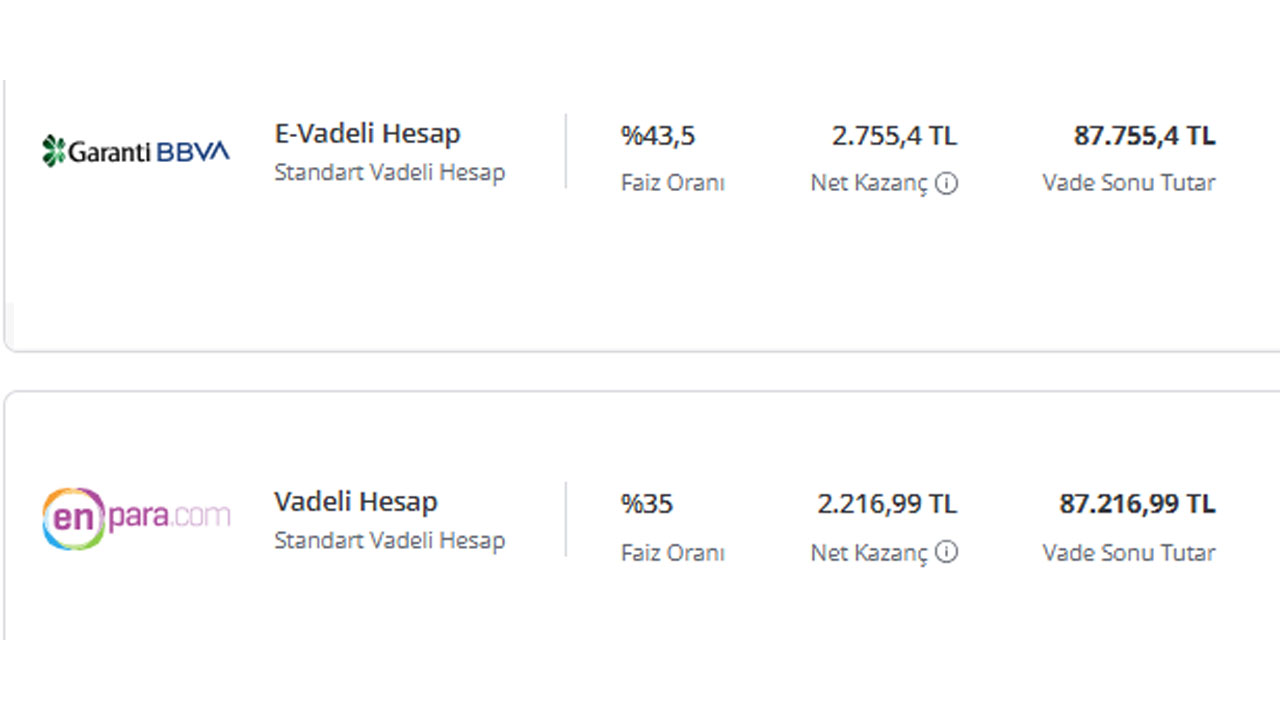Viewport: 1280px width, 720px height.
Task: Click the enpara.com logo
Action: click(136, 518)
